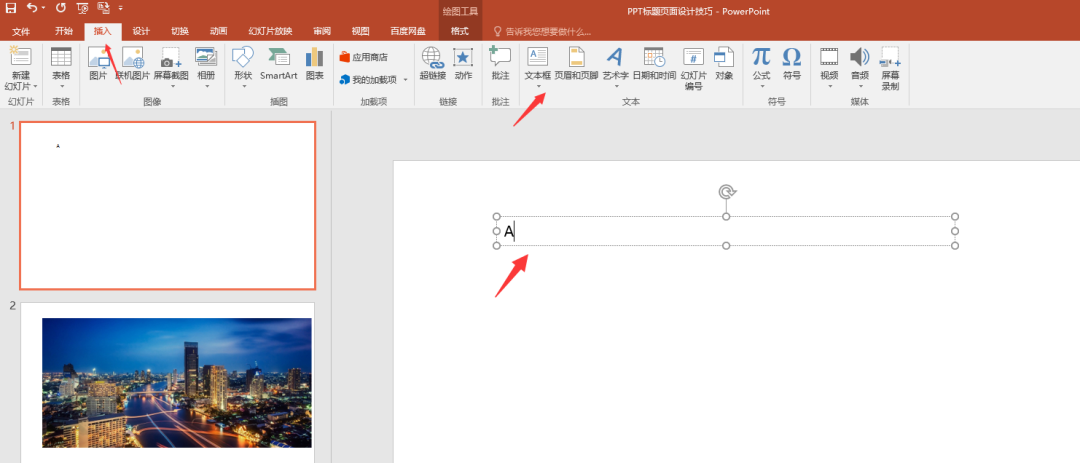Insert 日期和时间 date and time
This screenshot has width=1080, height=463.
coord(654,63)
